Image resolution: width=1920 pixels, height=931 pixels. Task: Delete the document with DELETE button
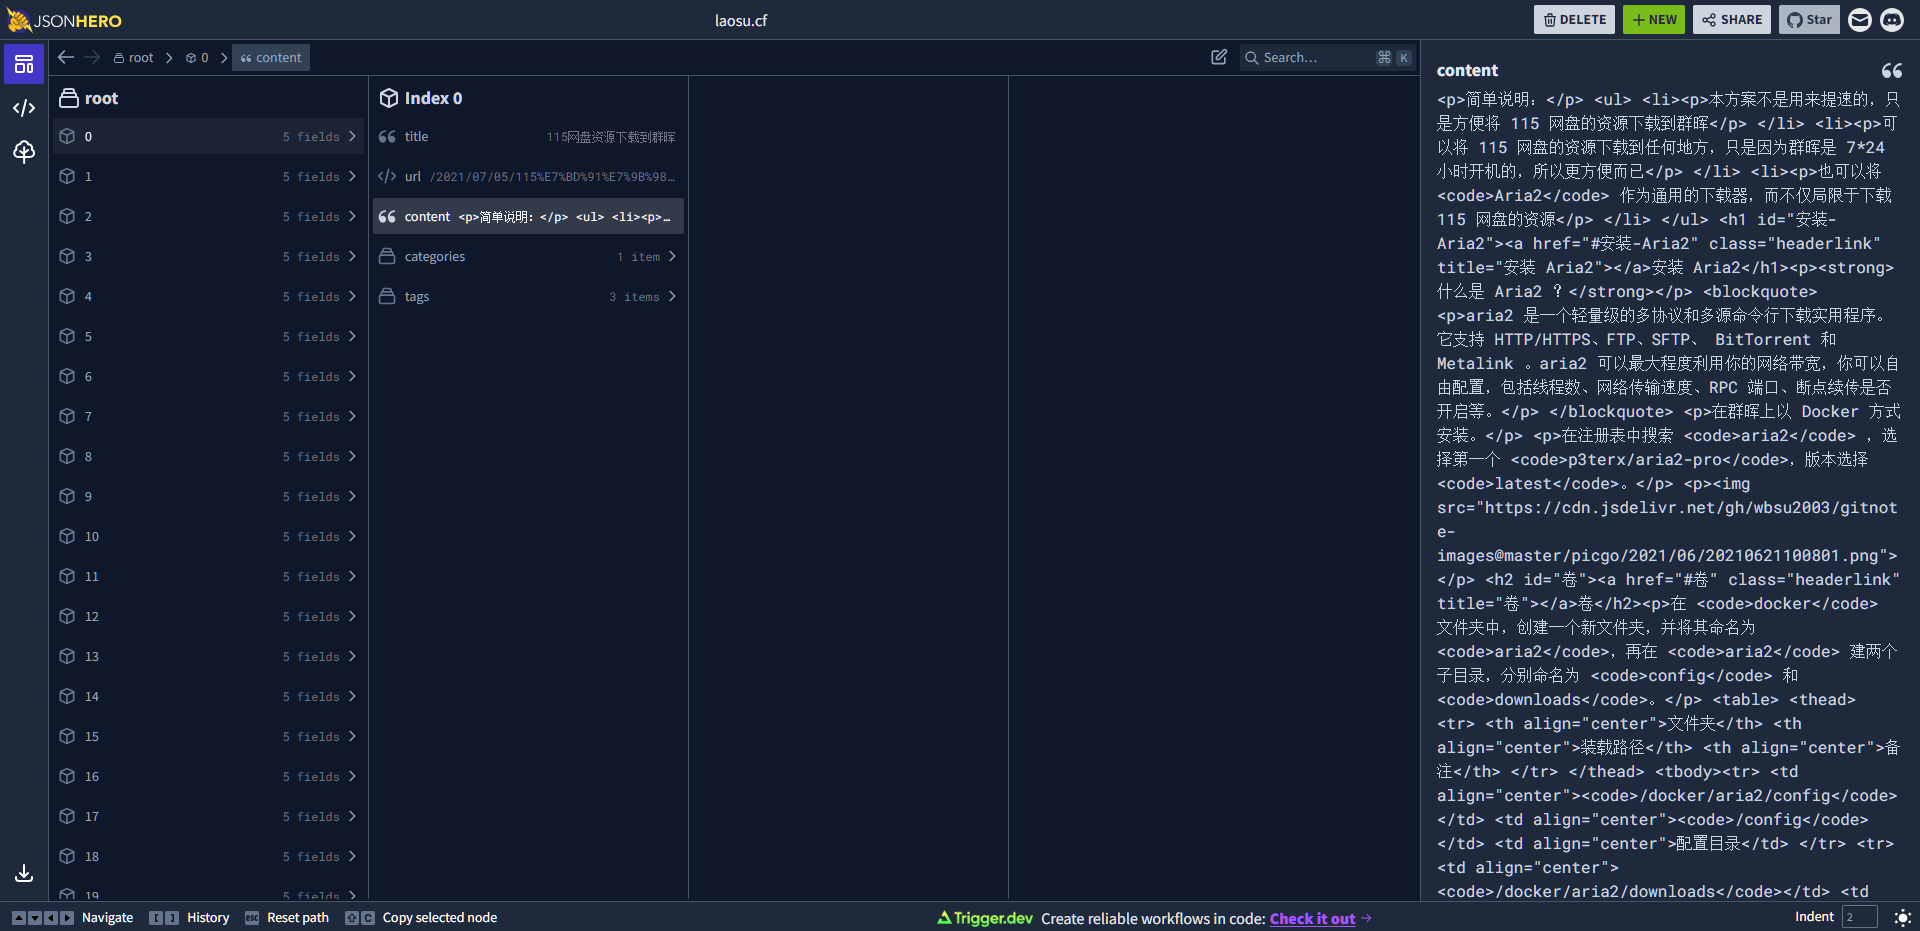1574,20
